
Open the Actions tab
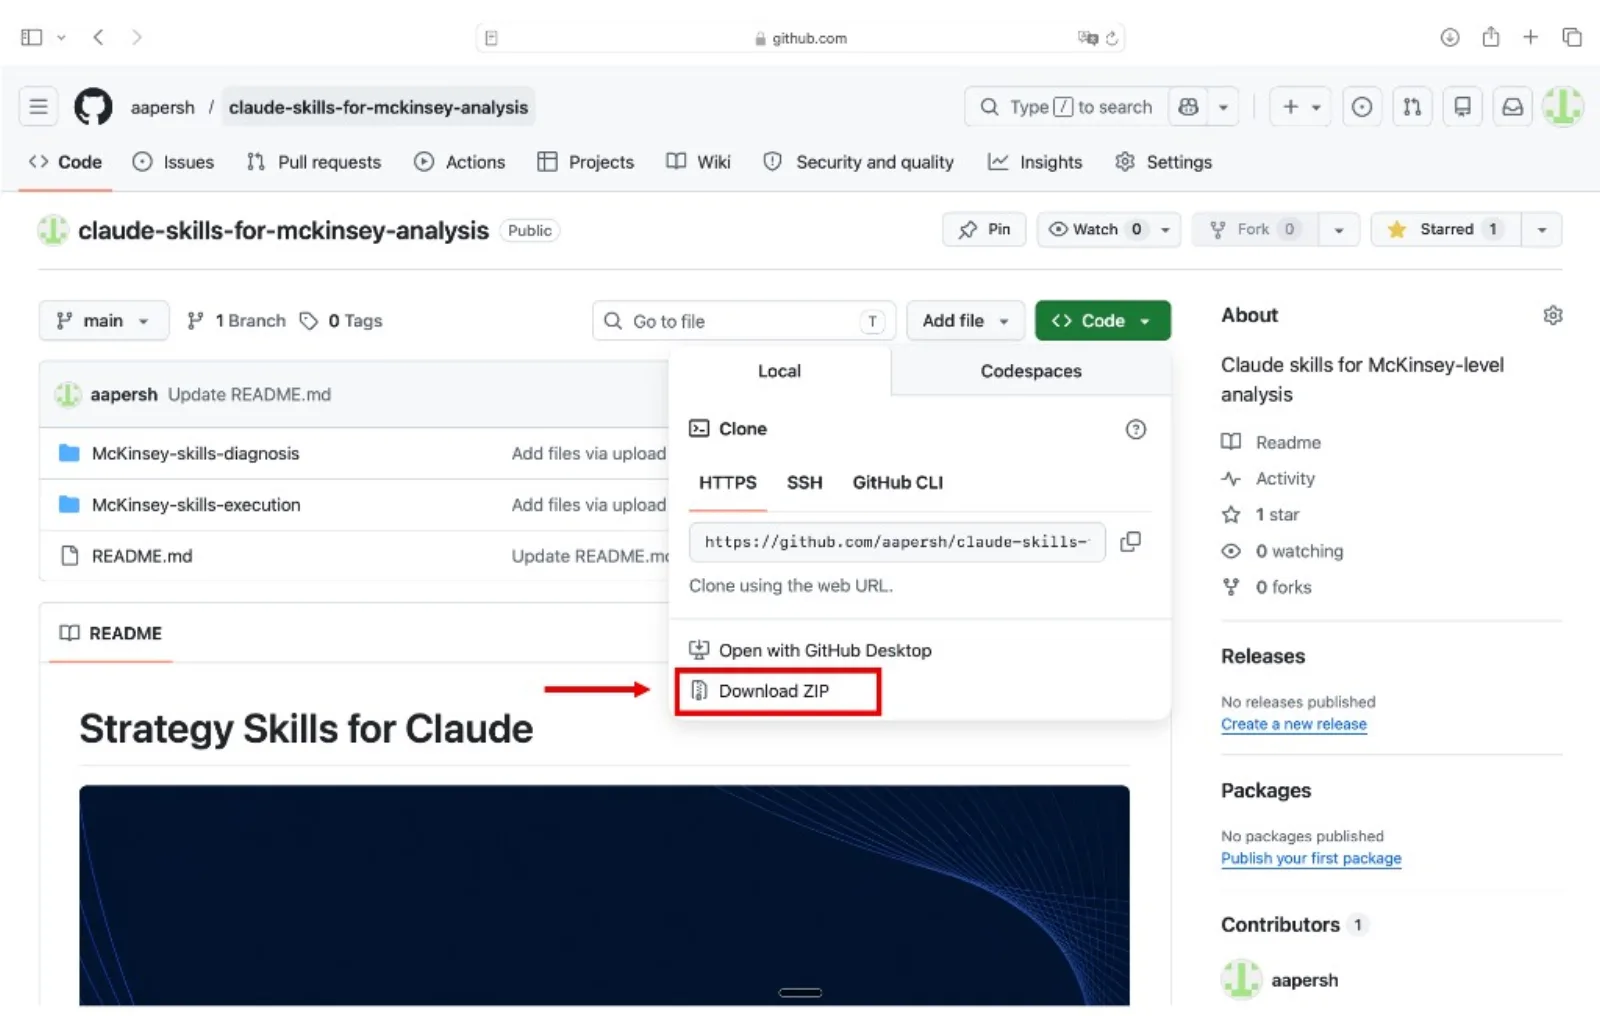coord(460,162)
